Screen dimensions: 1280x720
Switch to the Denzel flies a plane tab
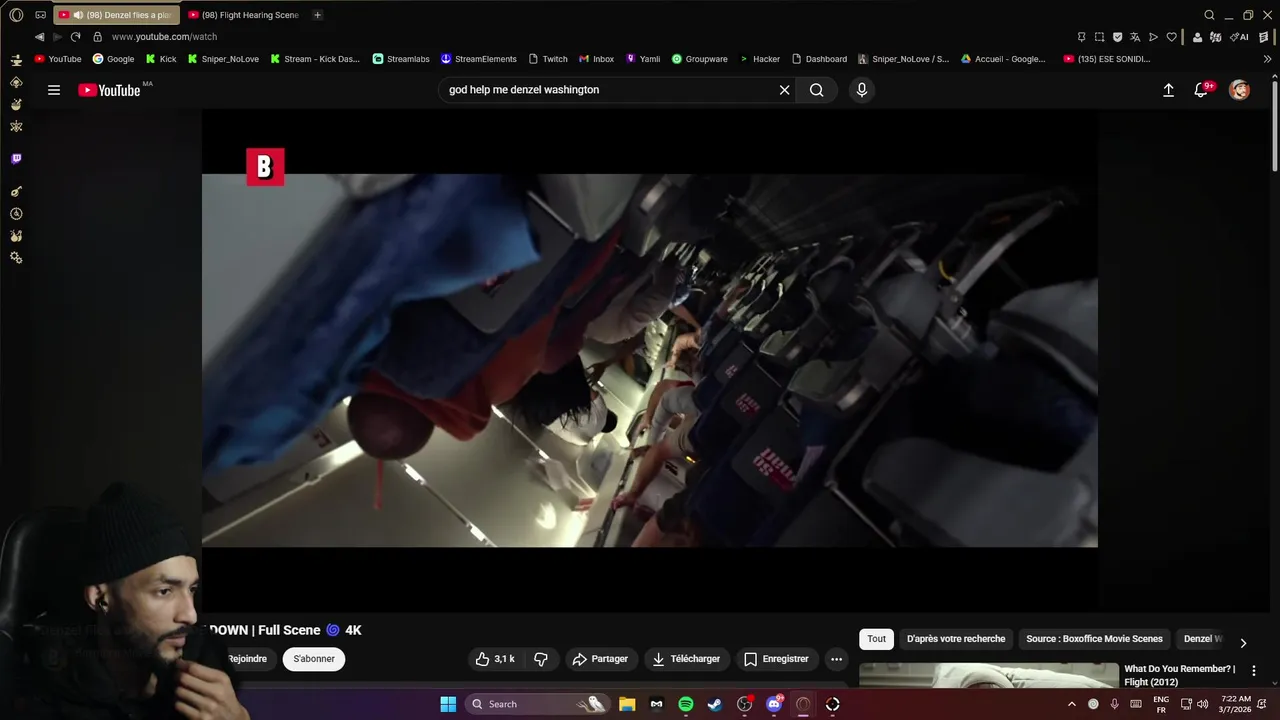(x=115, y=15)
